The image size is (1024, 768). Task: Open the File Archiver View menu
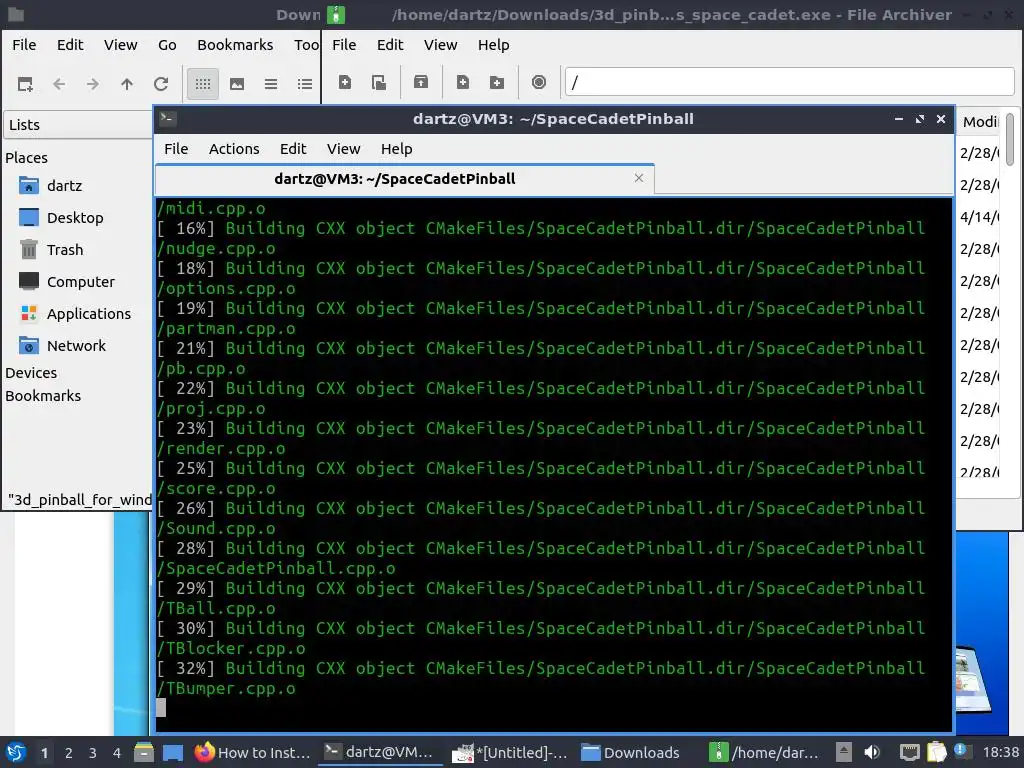click(440, 45)
